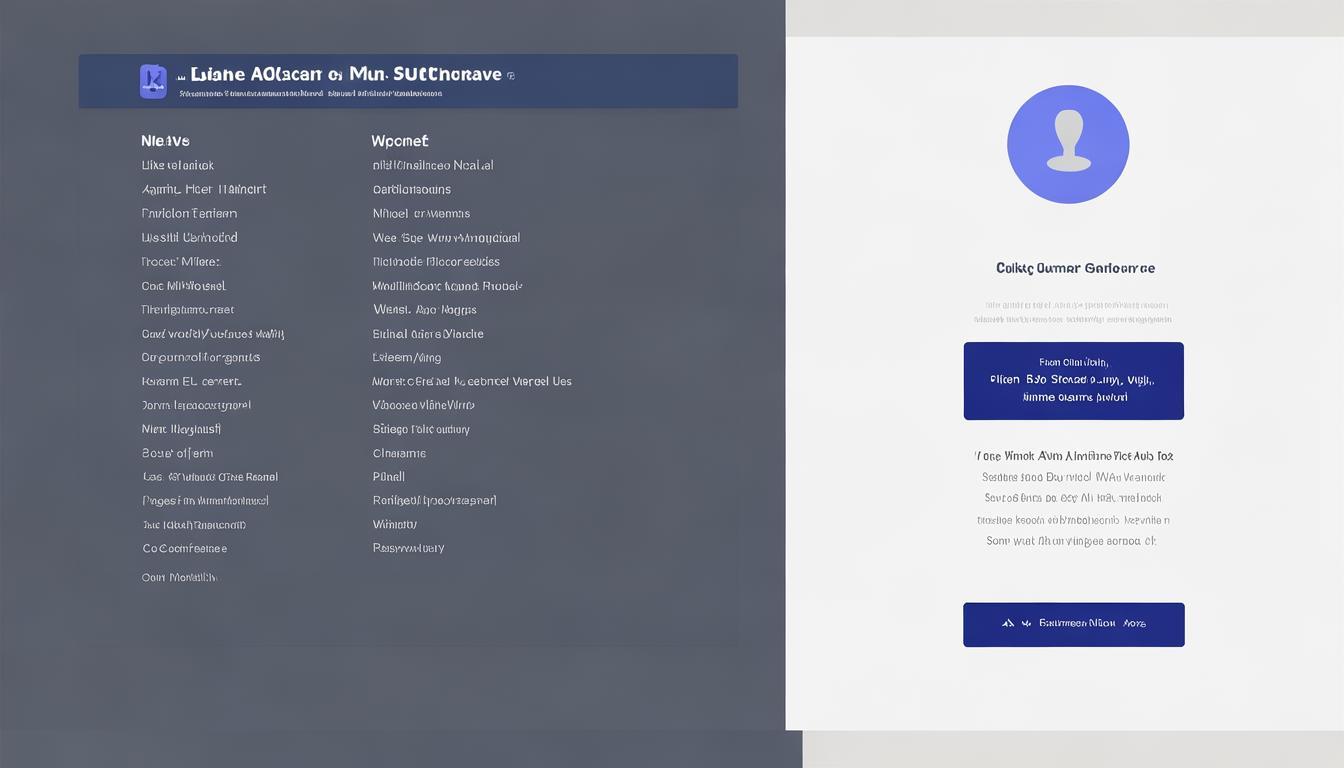
Task: Click the "Co Coomfeenee" list item
Action: [184, 549]
